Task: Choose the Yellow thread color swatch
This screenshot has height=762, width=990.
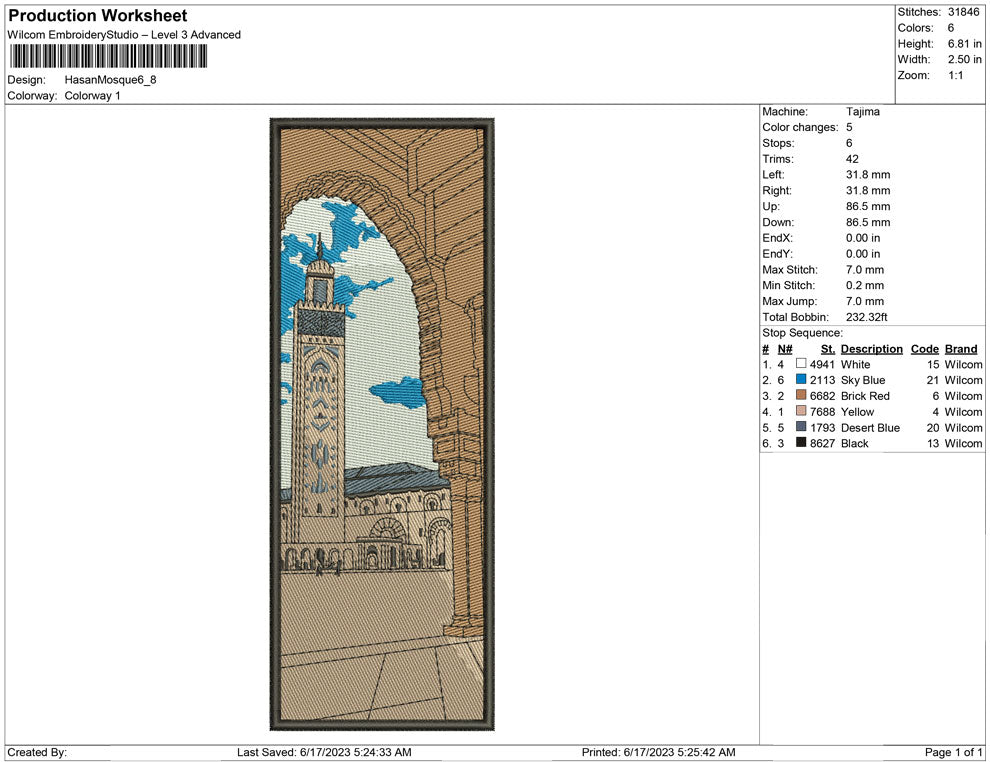Action: pyautogui.click(x=801, y=412)
